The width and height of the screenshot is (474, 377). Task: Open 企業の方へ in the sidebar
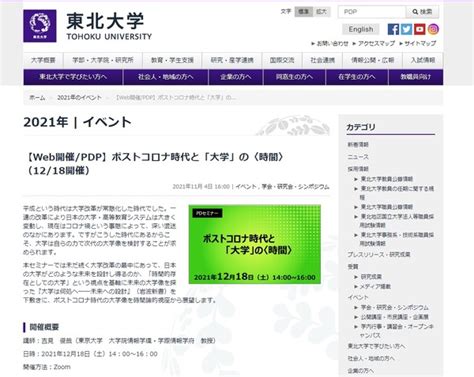(361, 370)
